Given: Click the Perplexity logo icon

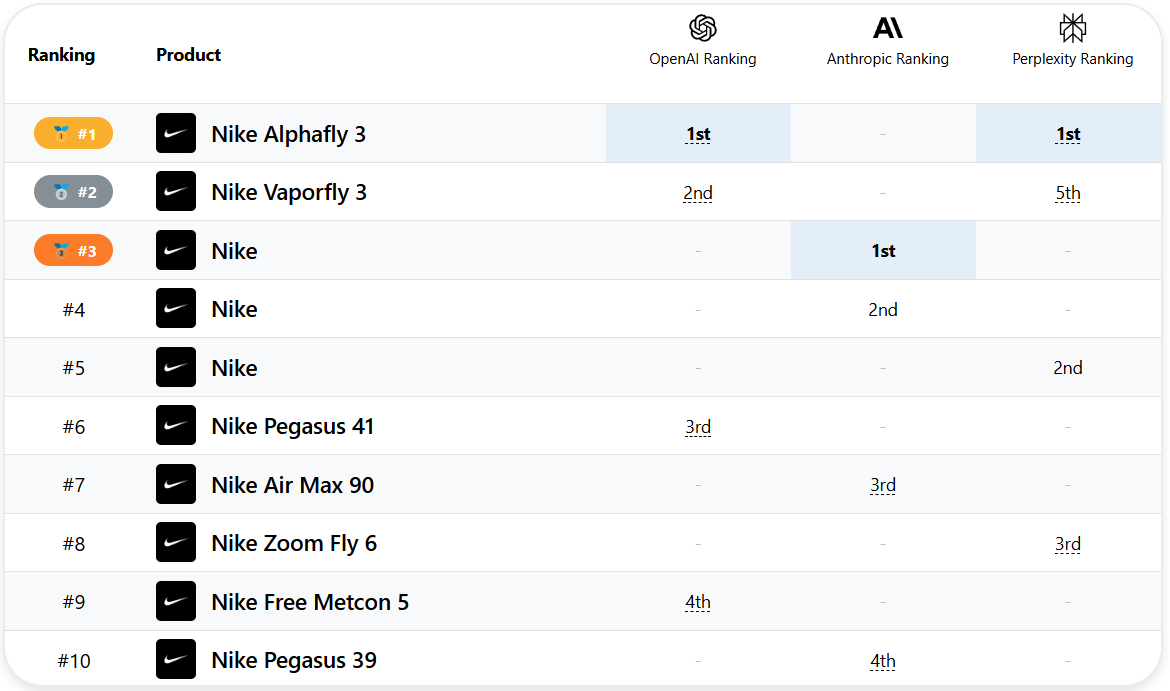Looking at the screenshot, I should 1073,28.
